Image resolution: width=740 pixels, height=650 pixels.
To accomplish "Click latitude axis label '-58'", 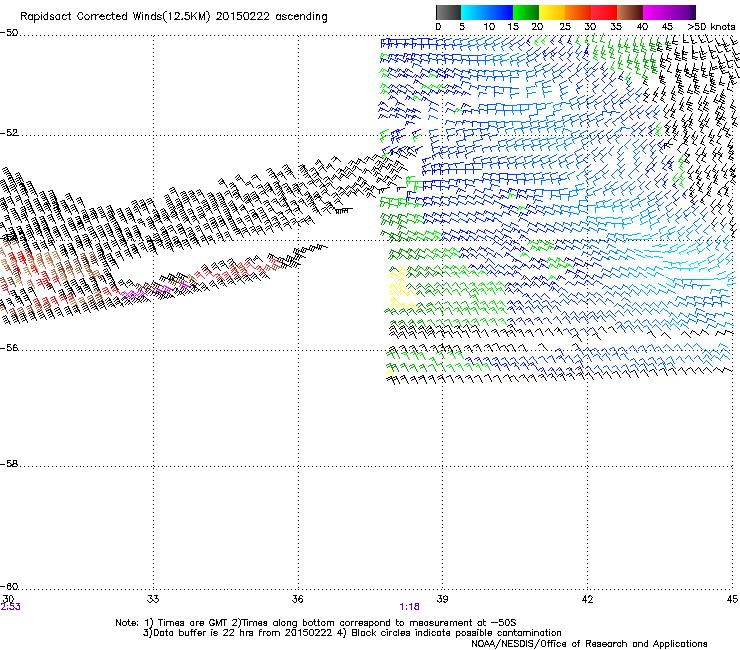I will tap(9, 464).
